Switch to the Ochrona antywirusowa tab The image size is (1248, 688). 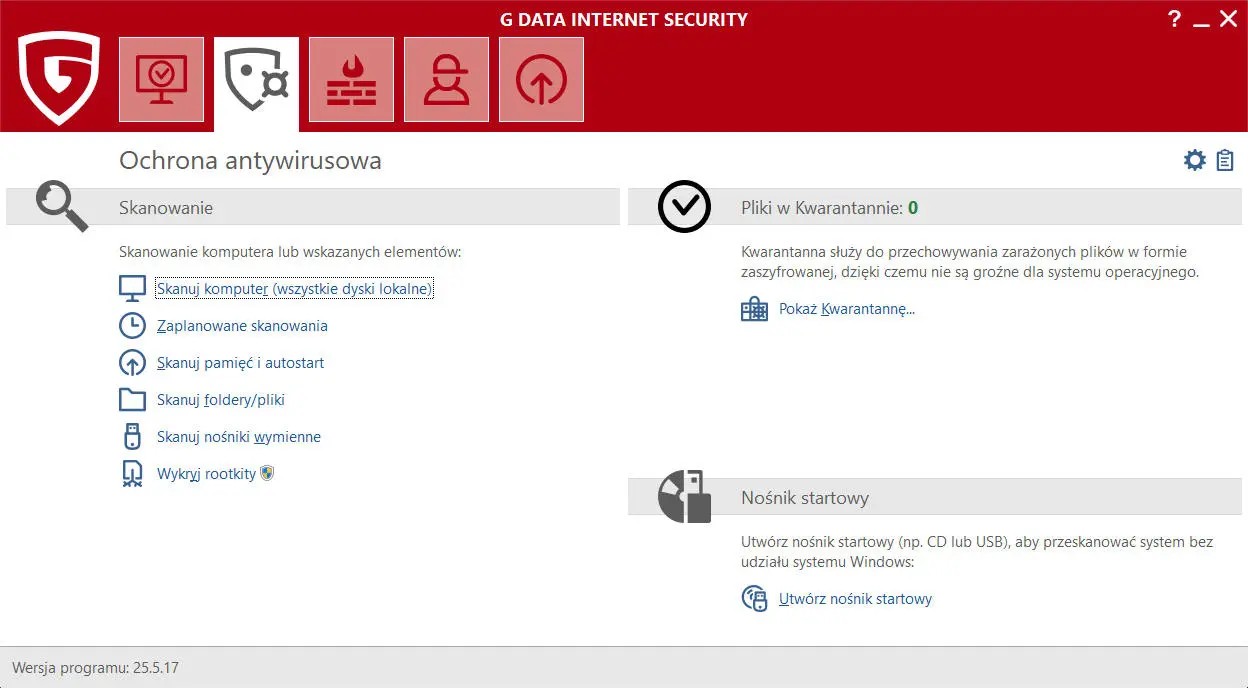[x=256, y=79]
